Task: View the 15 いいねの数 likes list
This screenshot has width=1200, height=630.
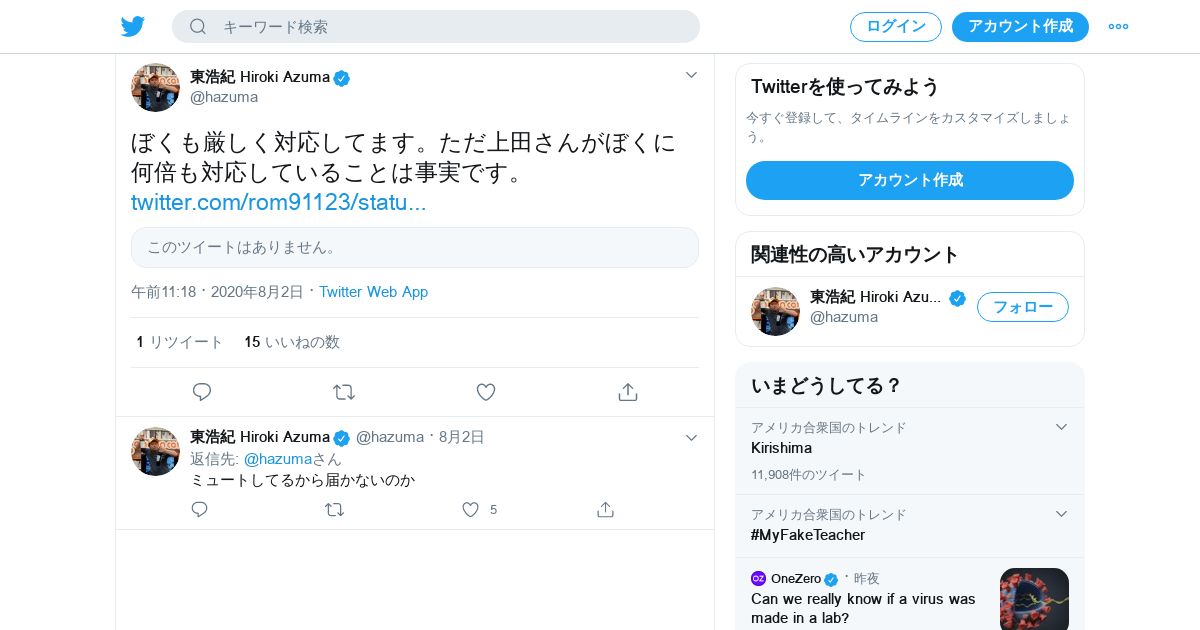Action: point(292,342)
